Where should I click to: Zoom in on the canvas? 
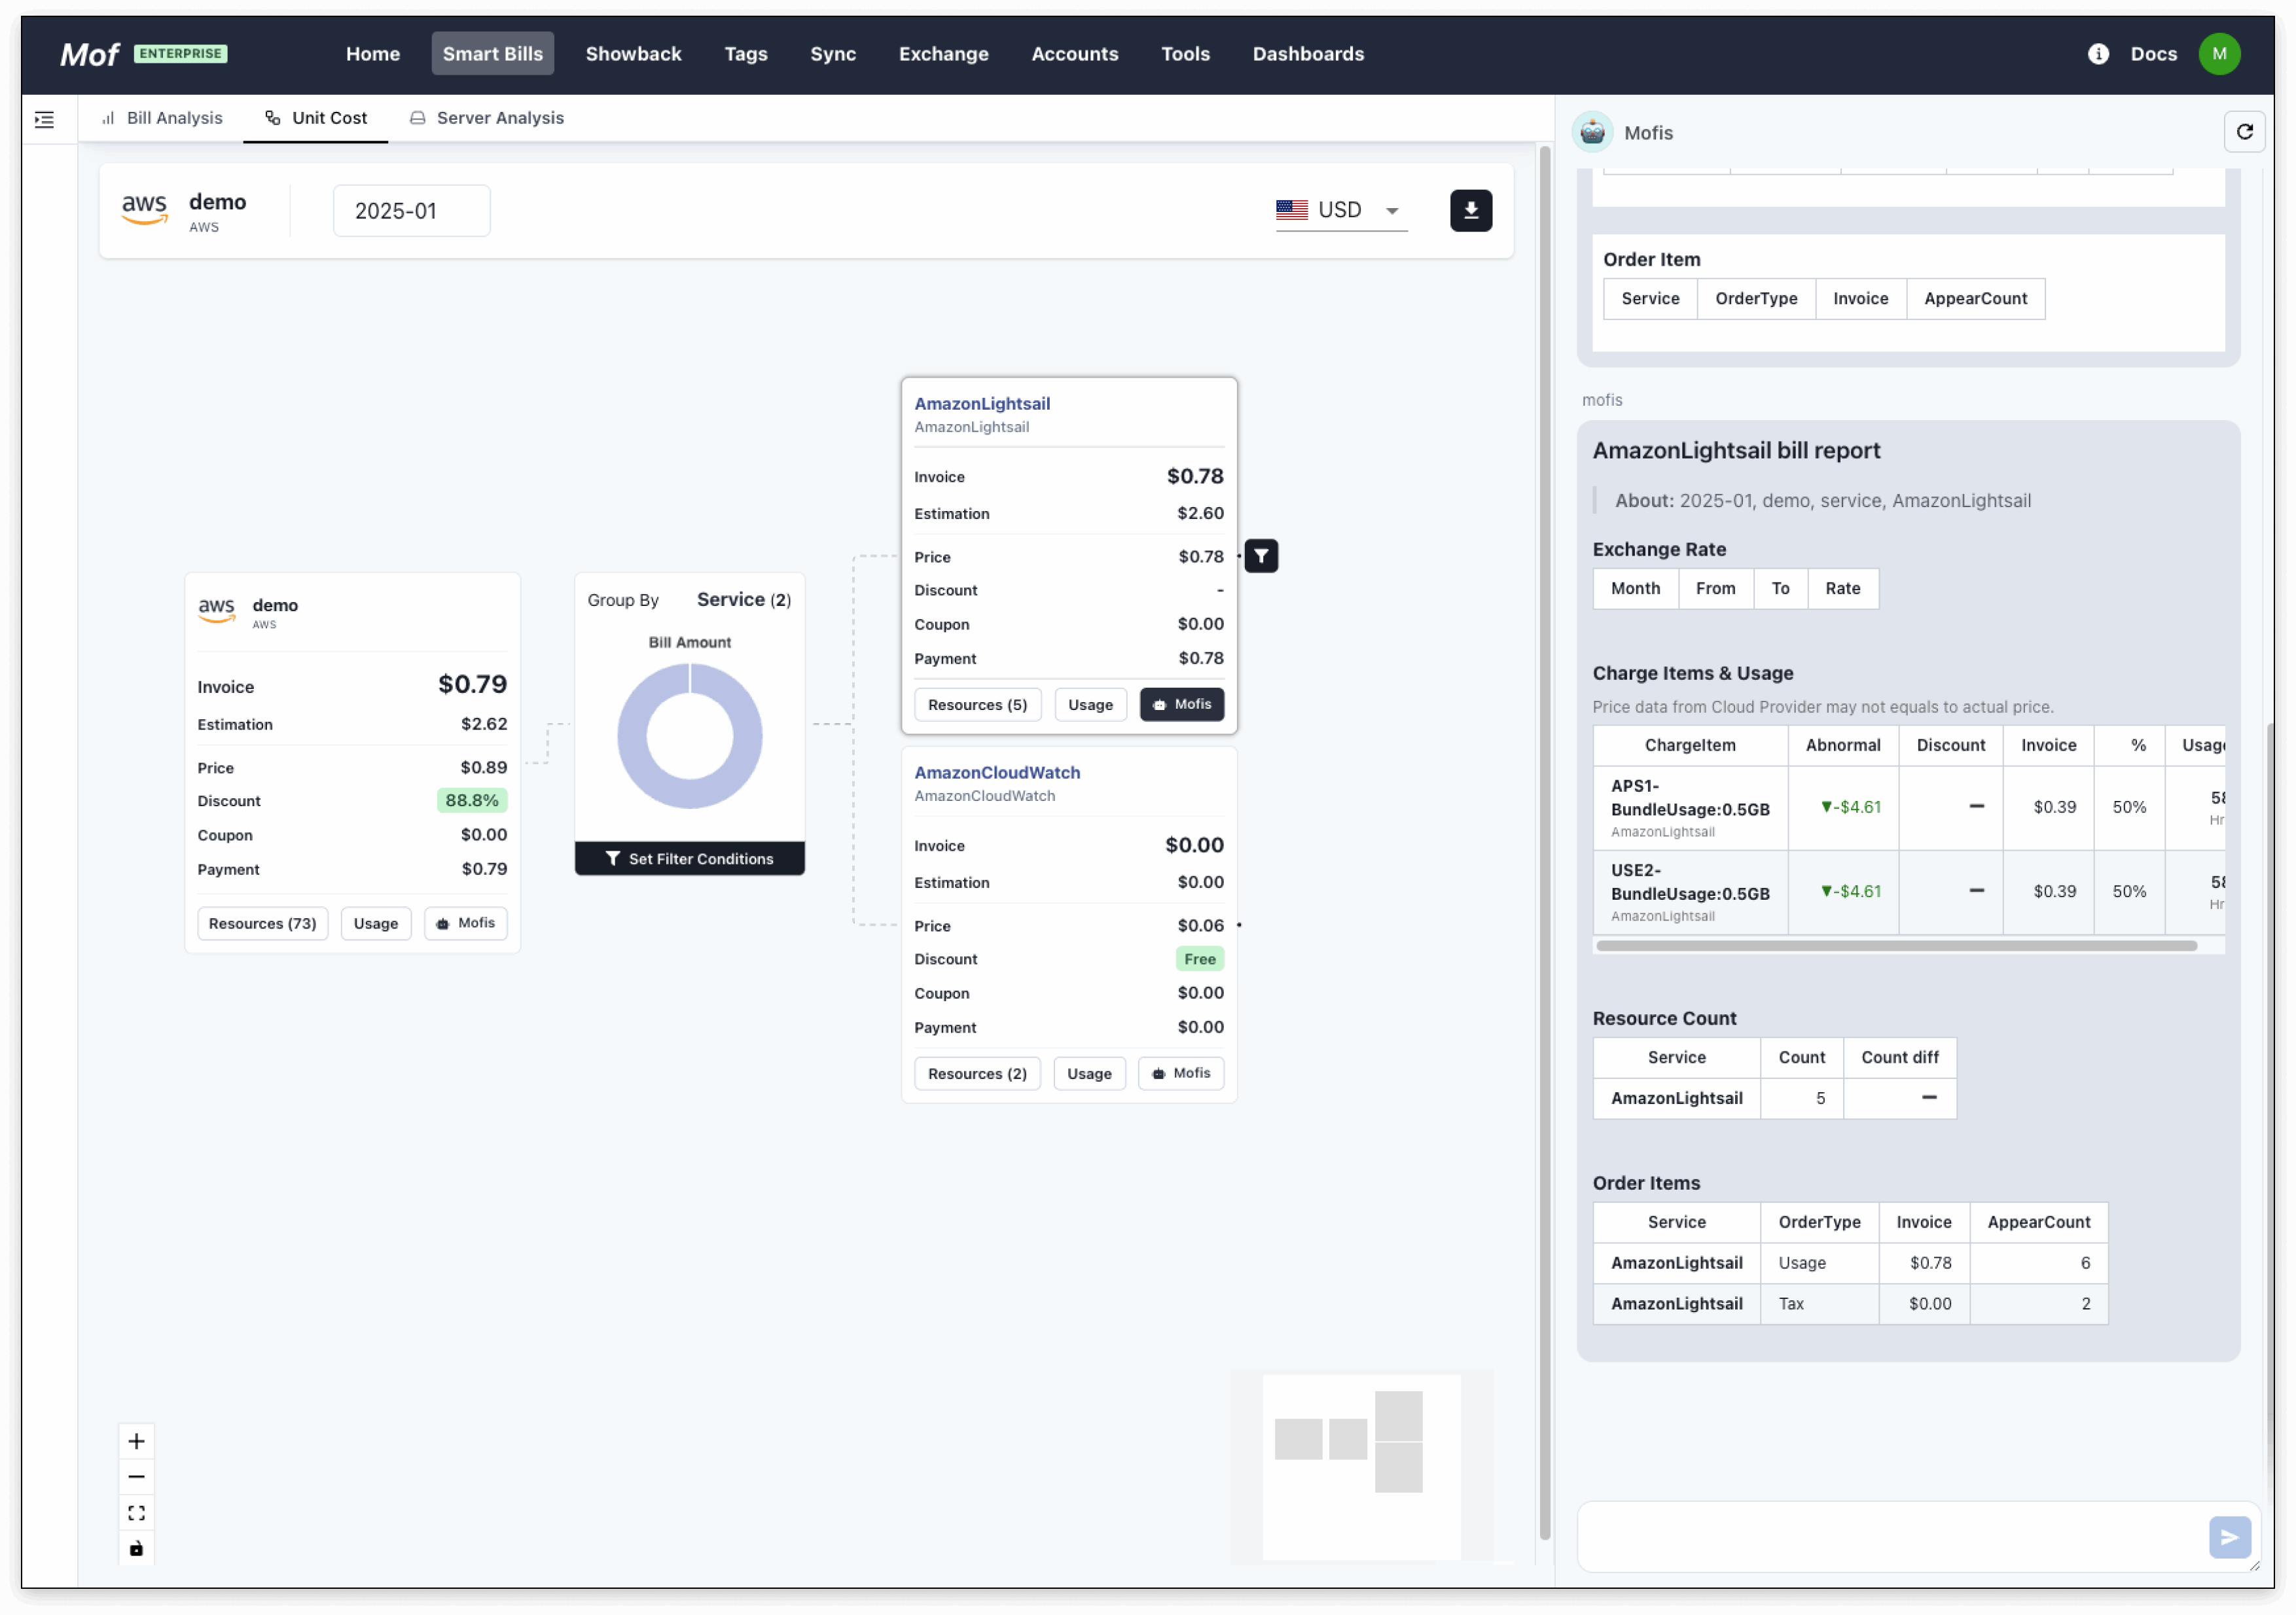pos(137,1441)
